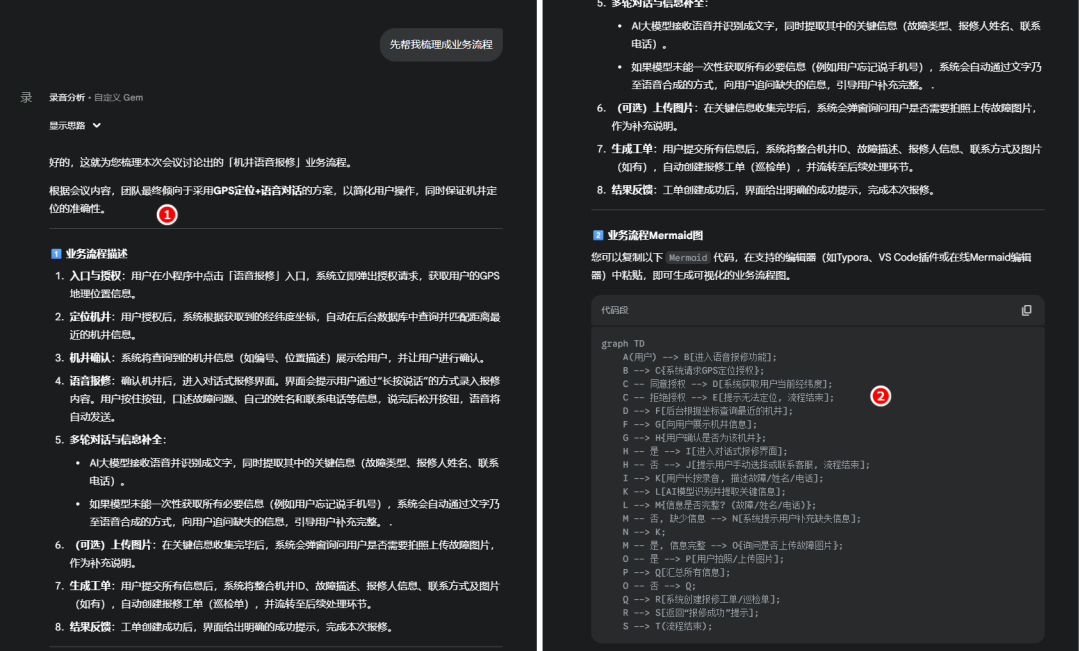
Task: Click the 业务流程描述 section heading
Action: point(96,254)
